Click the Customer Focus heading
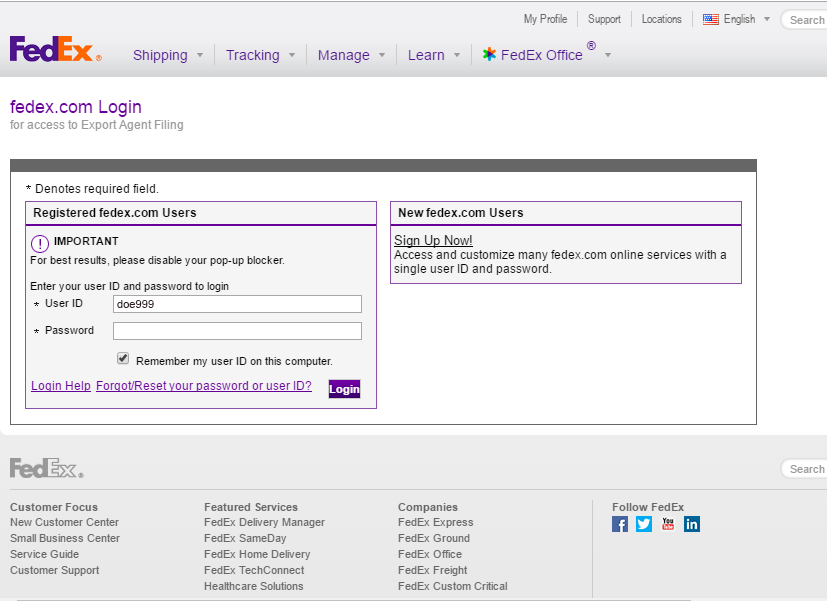Viewport: 827px width, 601px height. [x=54, y=507]
